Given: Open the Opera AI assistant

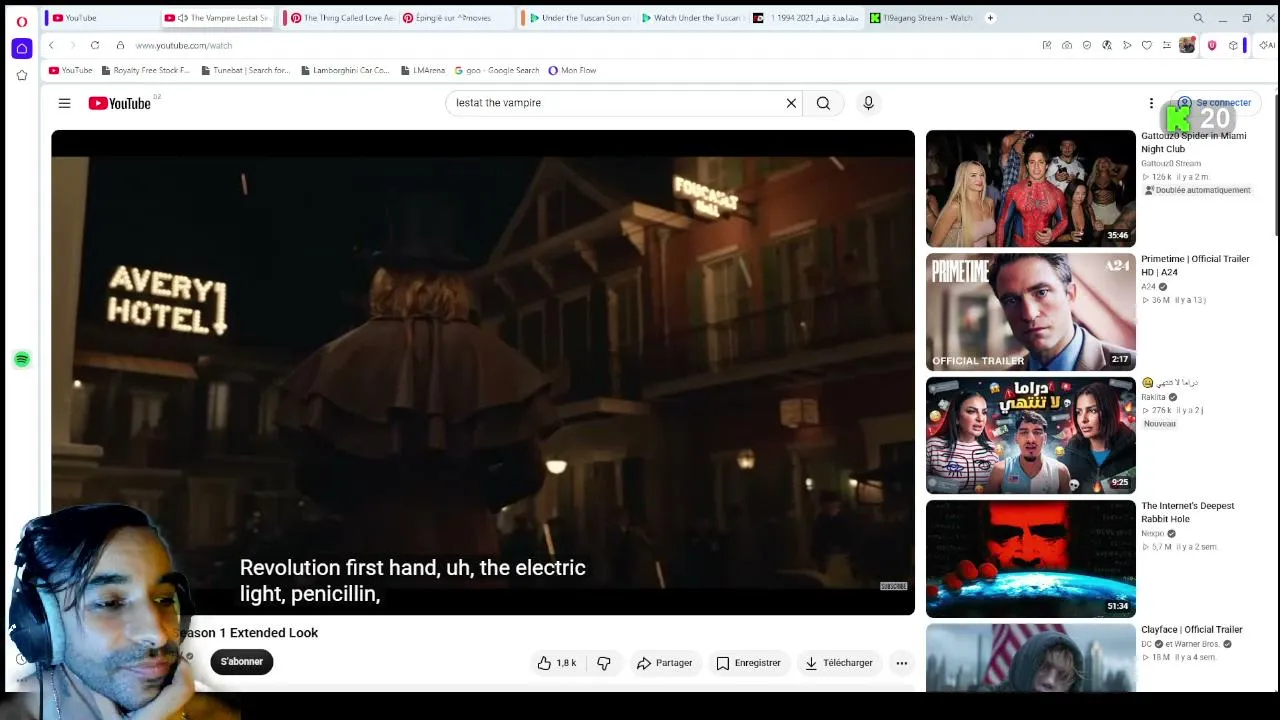Looking at the screenshot, I should pos(1266,45).
